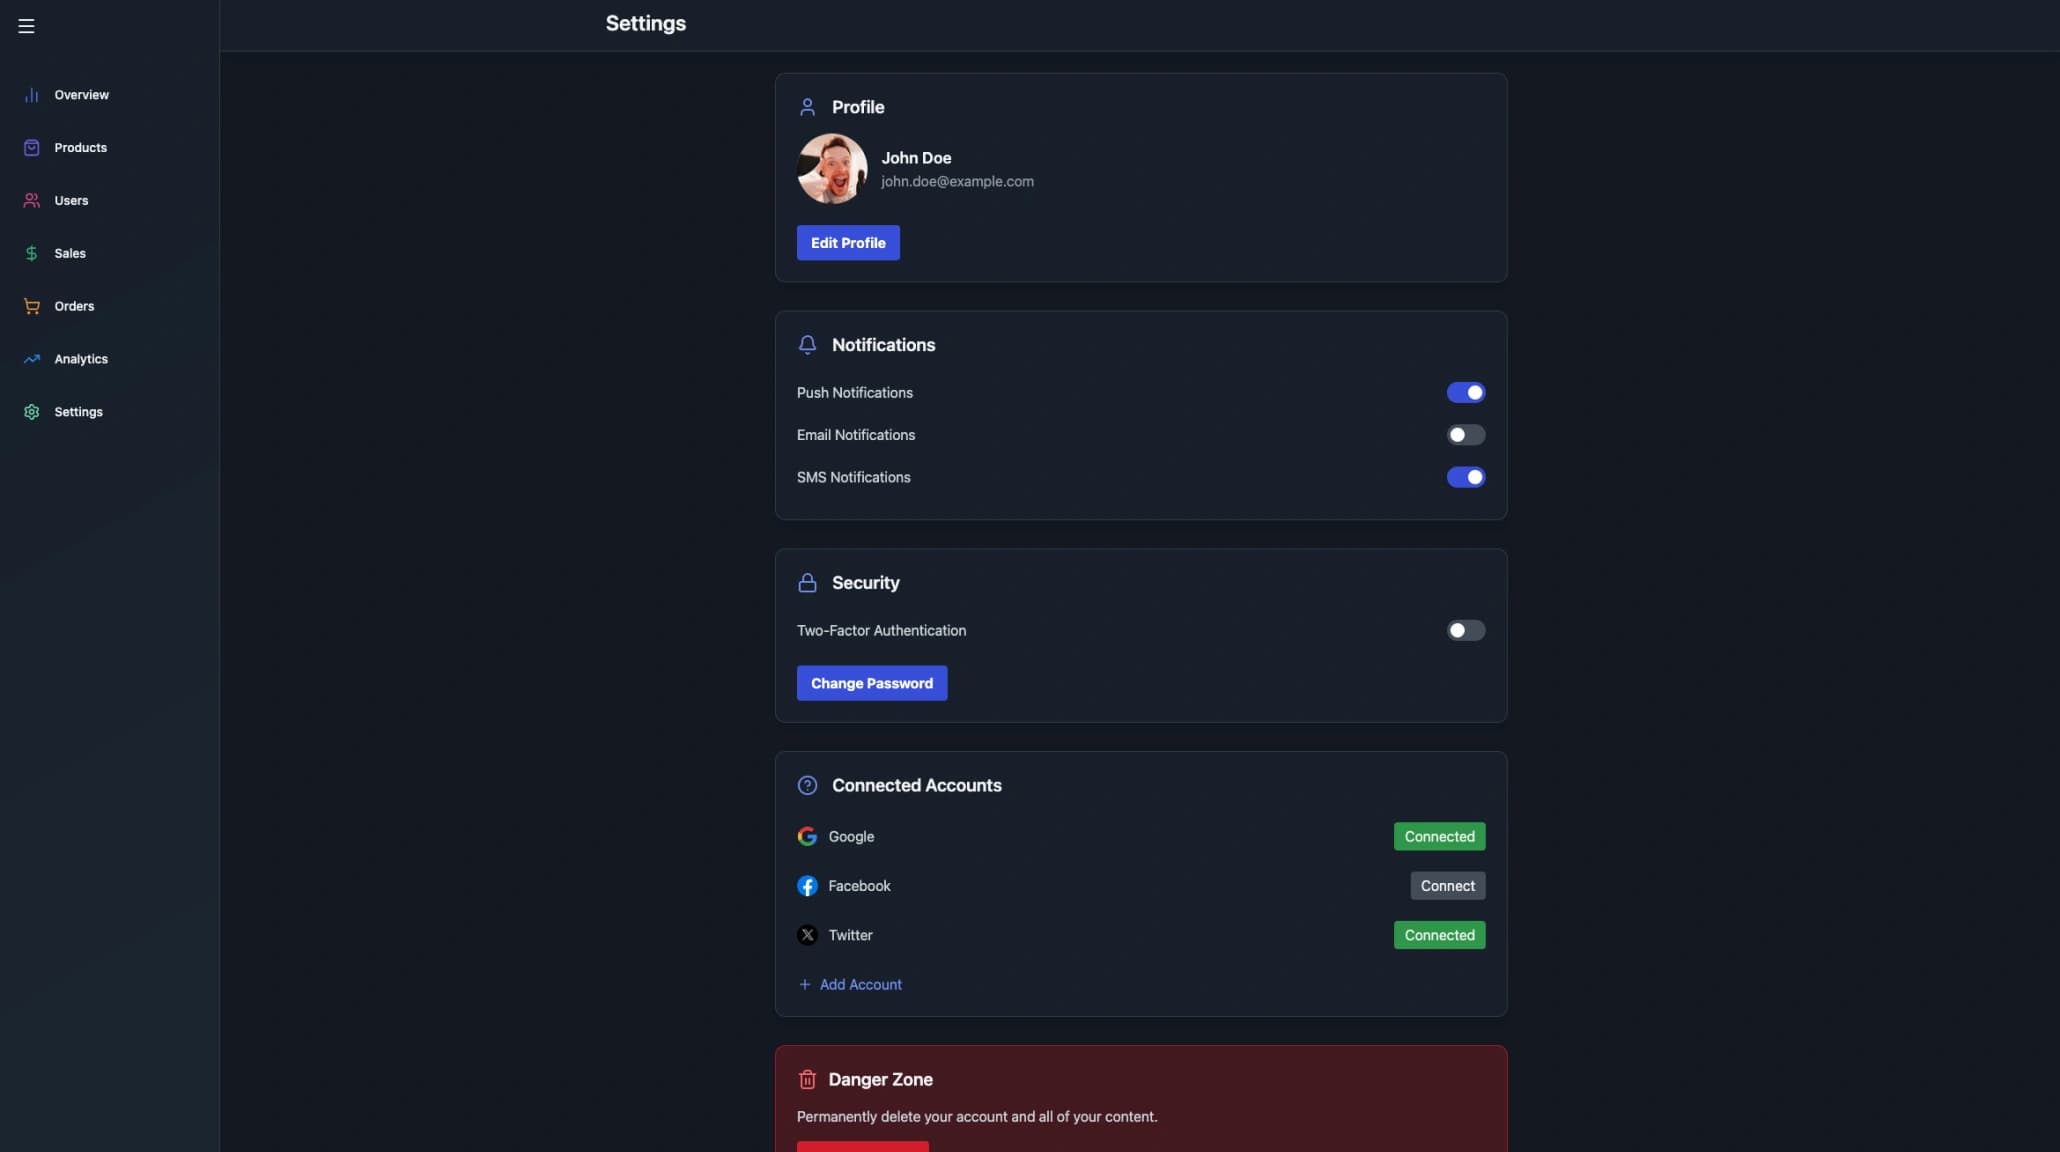Disable Push Notifications
Image resolution: width=2060 pixels, height=1152 pixels.
1466,392
